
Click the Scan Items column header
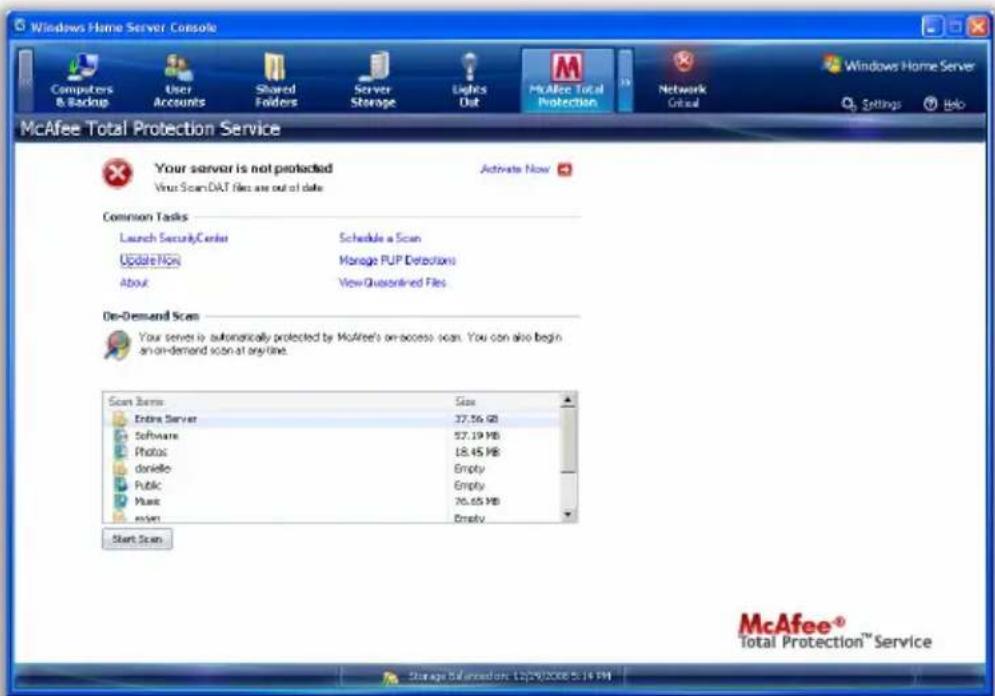pyautogui.click(x=277, y=402)
